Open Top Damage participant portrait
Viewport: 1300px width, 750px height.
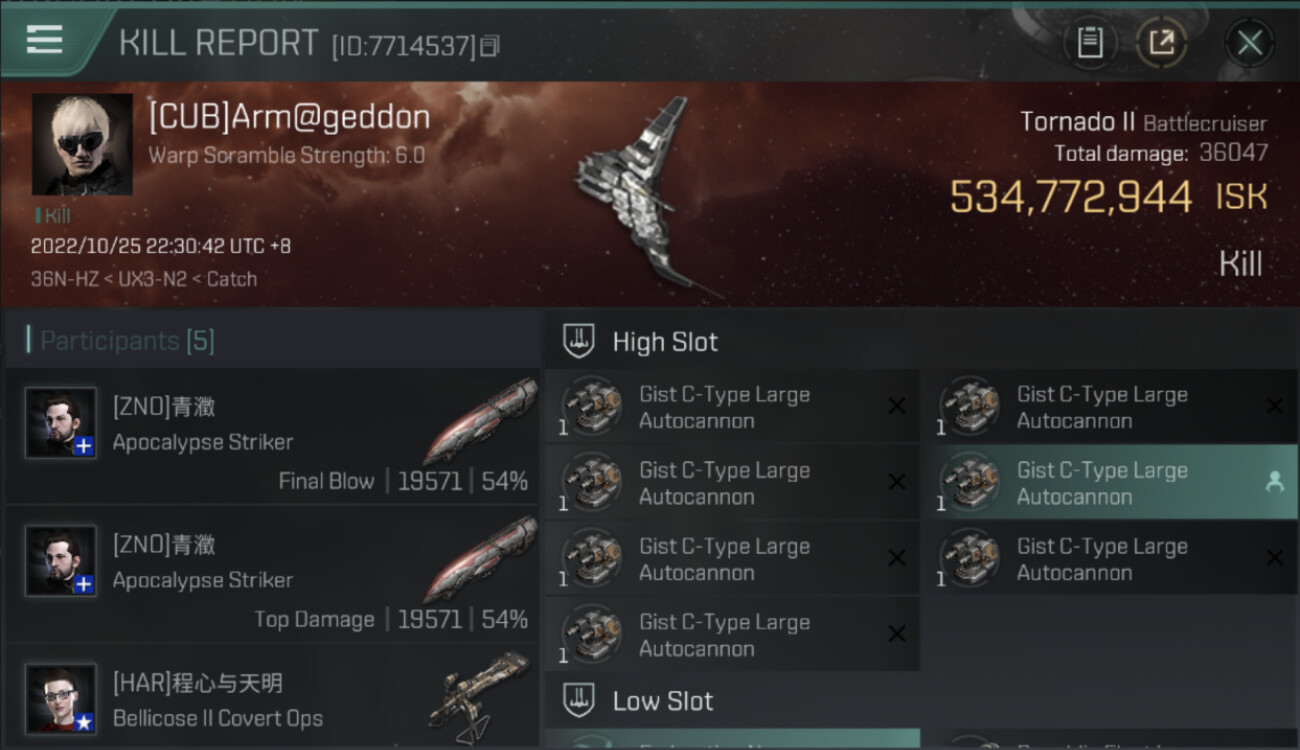61,560
